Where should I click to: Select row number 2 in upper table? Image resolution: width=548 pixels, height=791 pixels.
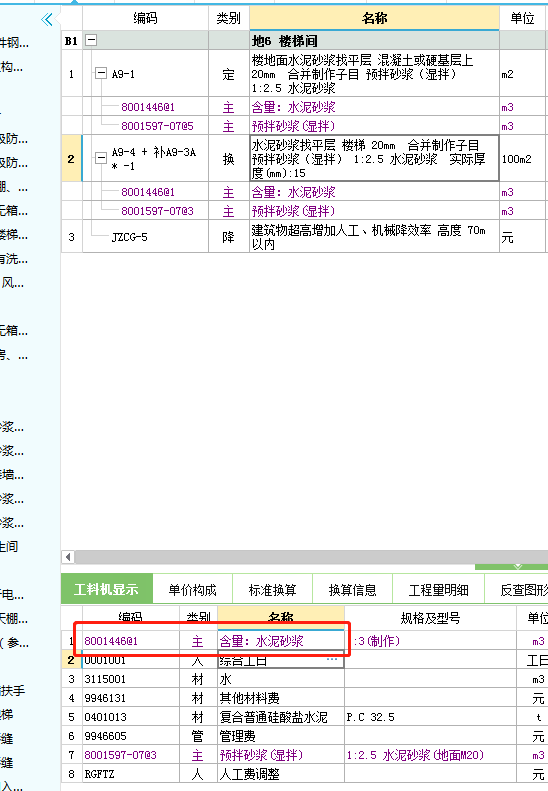coord(71,158)
